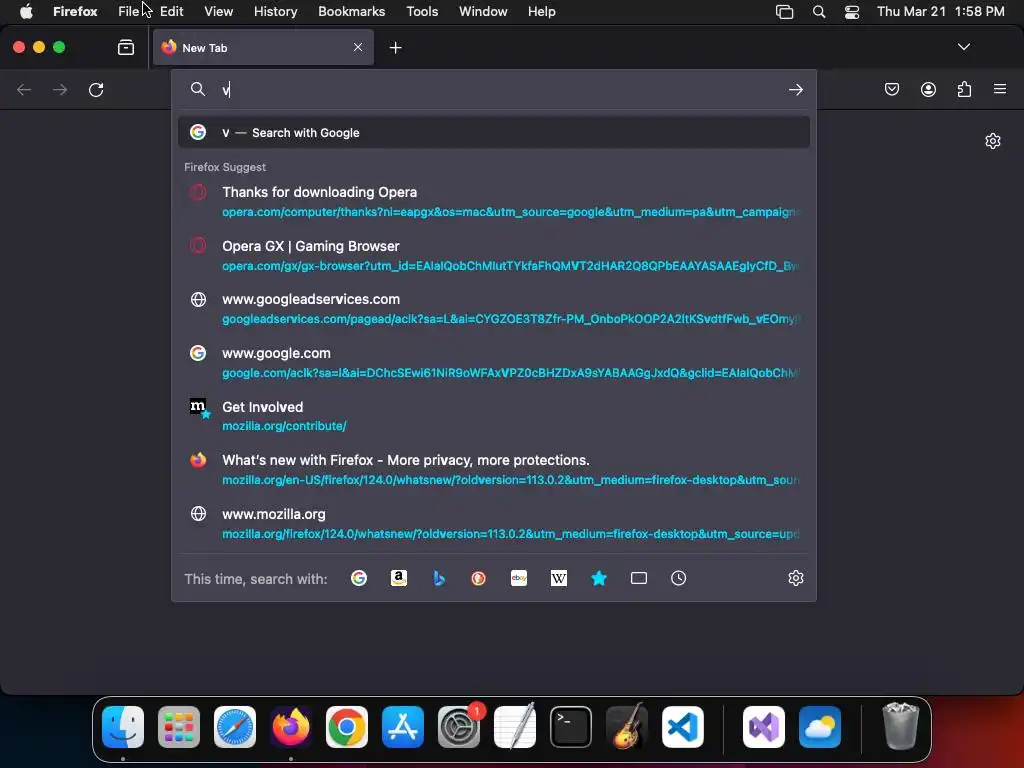Open www.mozilla.org suggestion

pos(494,523)
